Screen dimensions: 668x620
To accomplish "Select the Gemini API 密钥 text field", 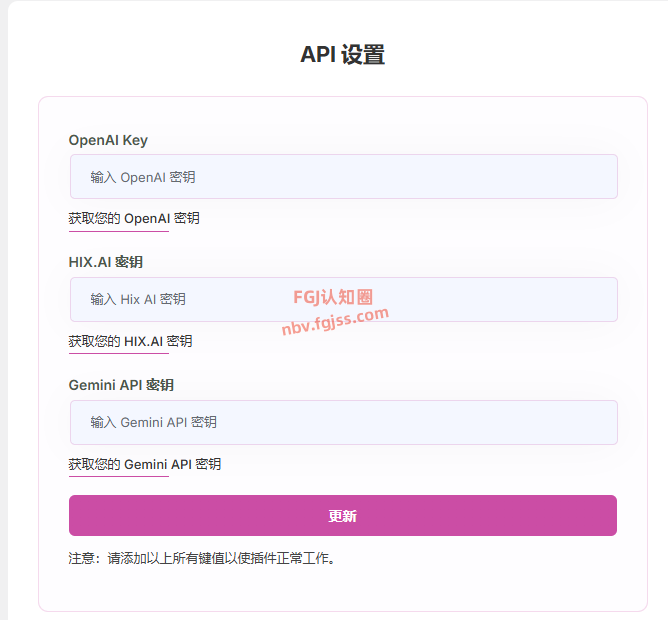I will pos(400,422).
